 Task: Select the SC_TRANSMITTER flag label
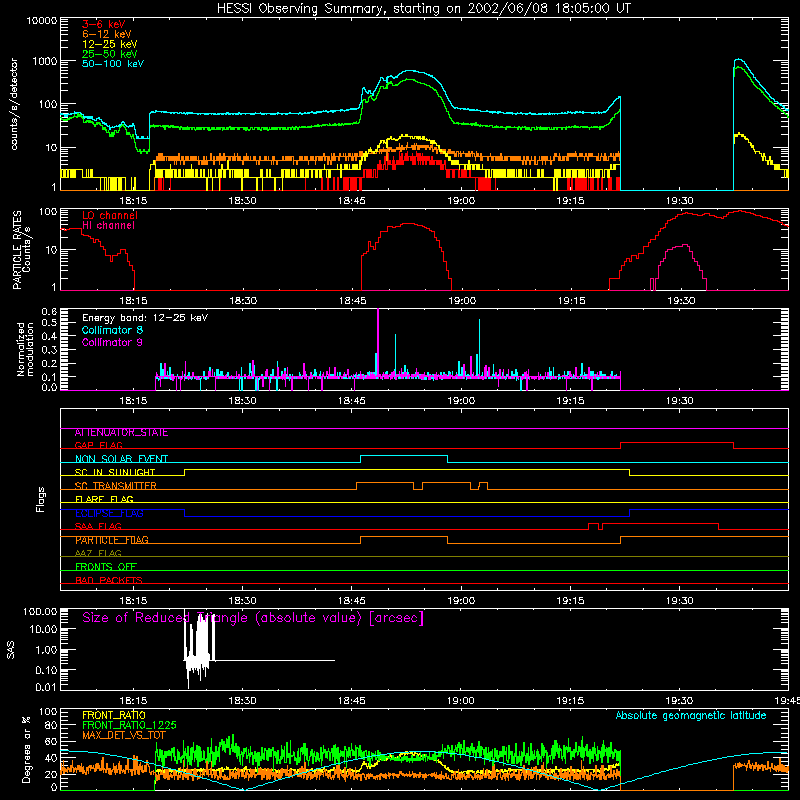(x=116, y=486)
